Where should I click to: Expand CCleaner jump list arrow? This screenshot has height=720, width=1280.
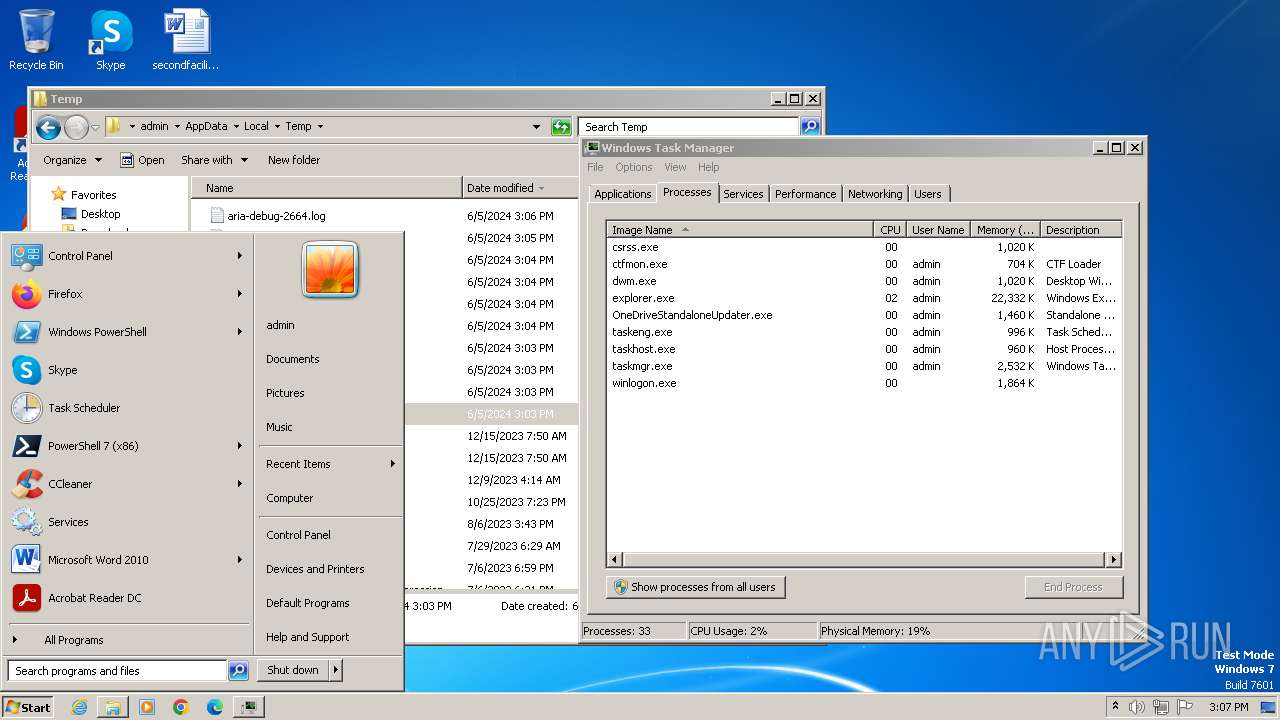240,484
